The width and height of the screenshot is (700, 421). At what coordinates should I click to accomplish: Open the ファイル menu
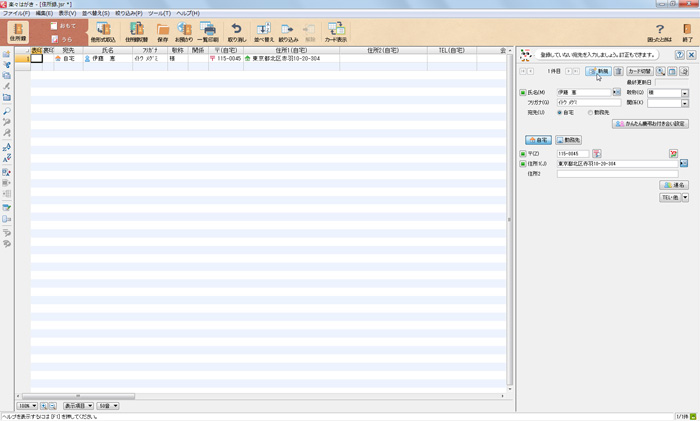[16, 13]
